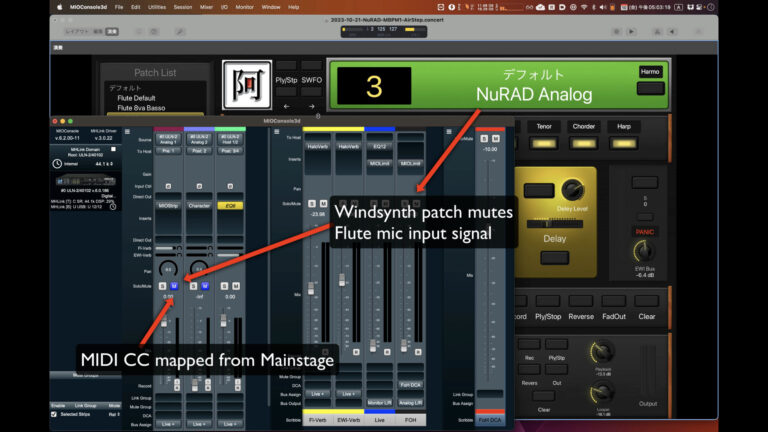Click the Delay Level knob

click(x=572, y=190)
